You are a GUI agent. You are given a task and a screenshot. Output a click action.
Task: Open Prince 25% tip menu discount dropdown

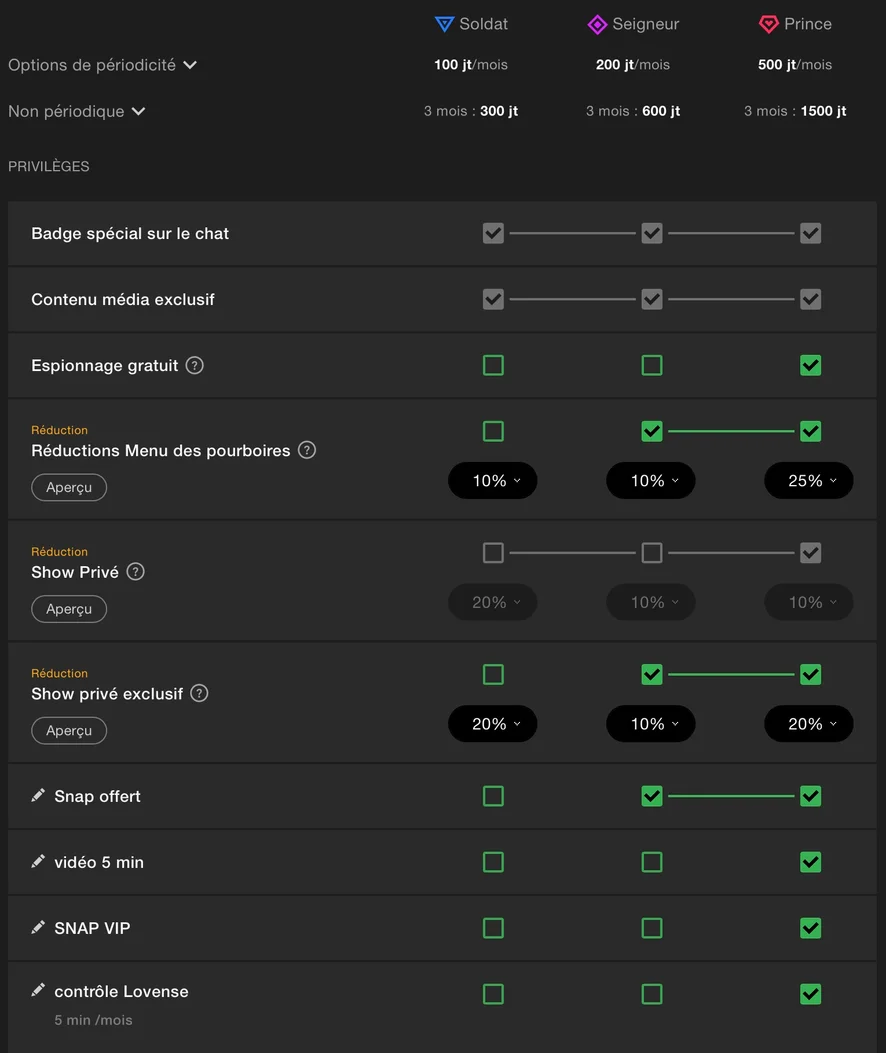coord(809,481)
